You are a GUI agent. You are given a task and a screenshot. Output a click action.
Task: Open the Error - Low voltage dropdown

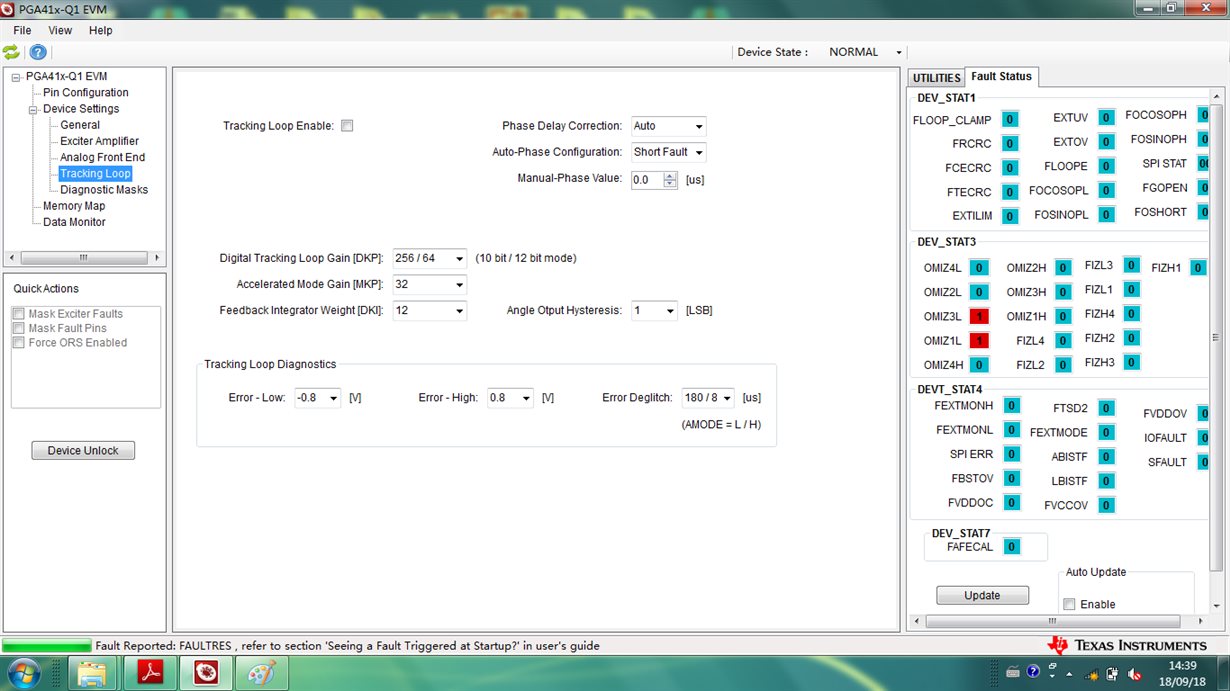tap(318, 398)
